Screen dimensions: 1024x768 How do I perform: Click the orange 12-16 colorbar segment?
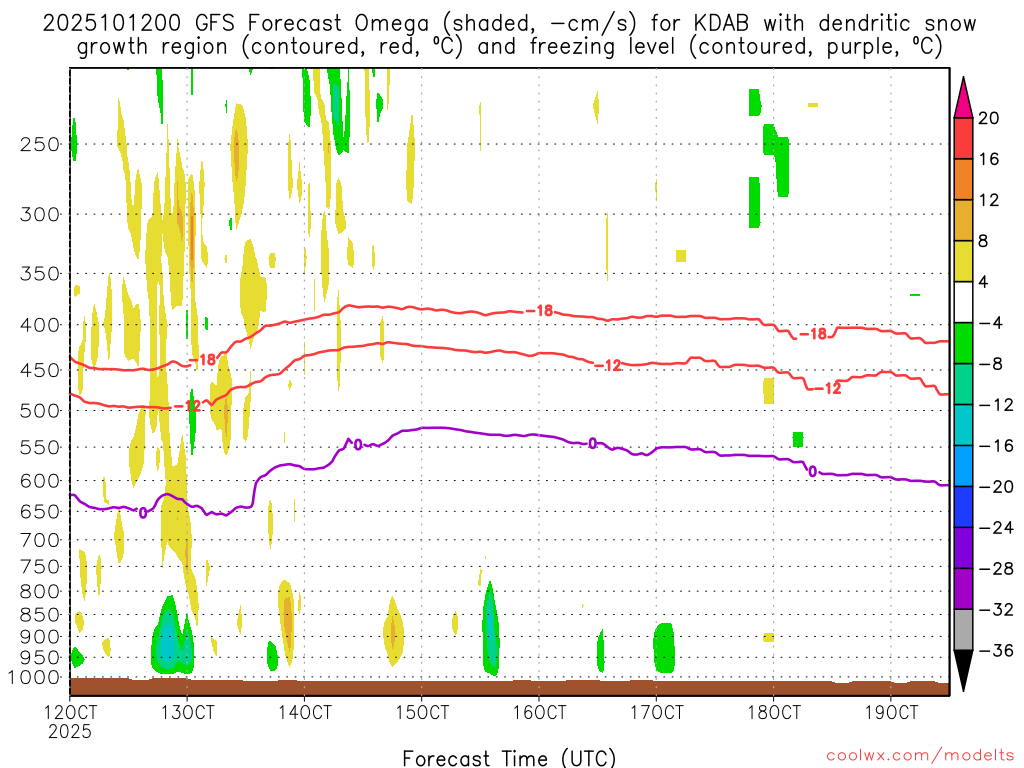pos(963,179)
